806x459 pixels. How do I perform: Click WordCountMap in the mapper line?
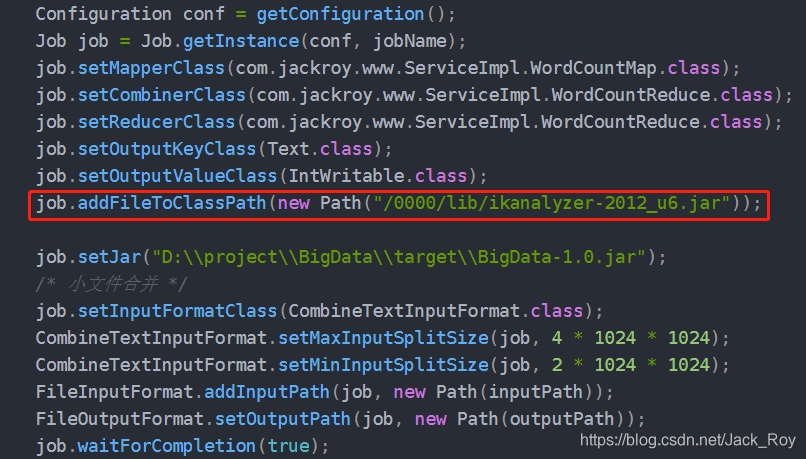click(x=593, y=68)
